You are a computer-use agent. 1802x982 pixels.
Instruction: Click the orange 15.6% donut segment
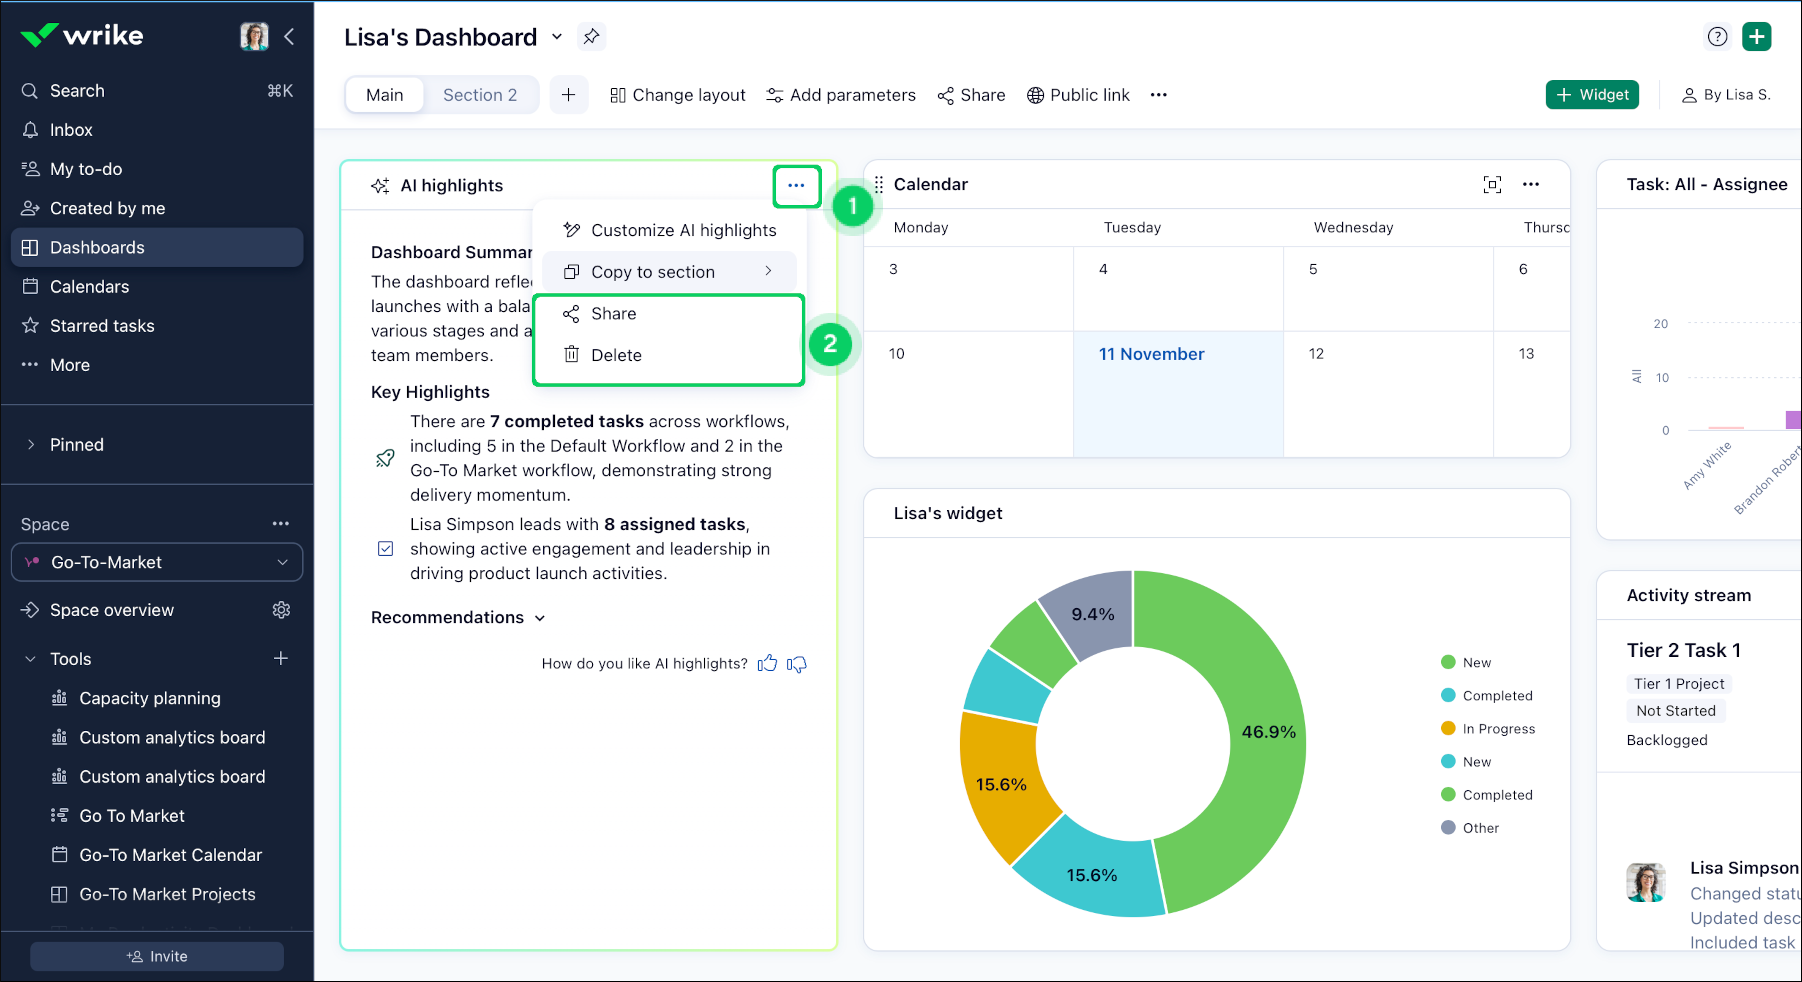pos(1002,785)
